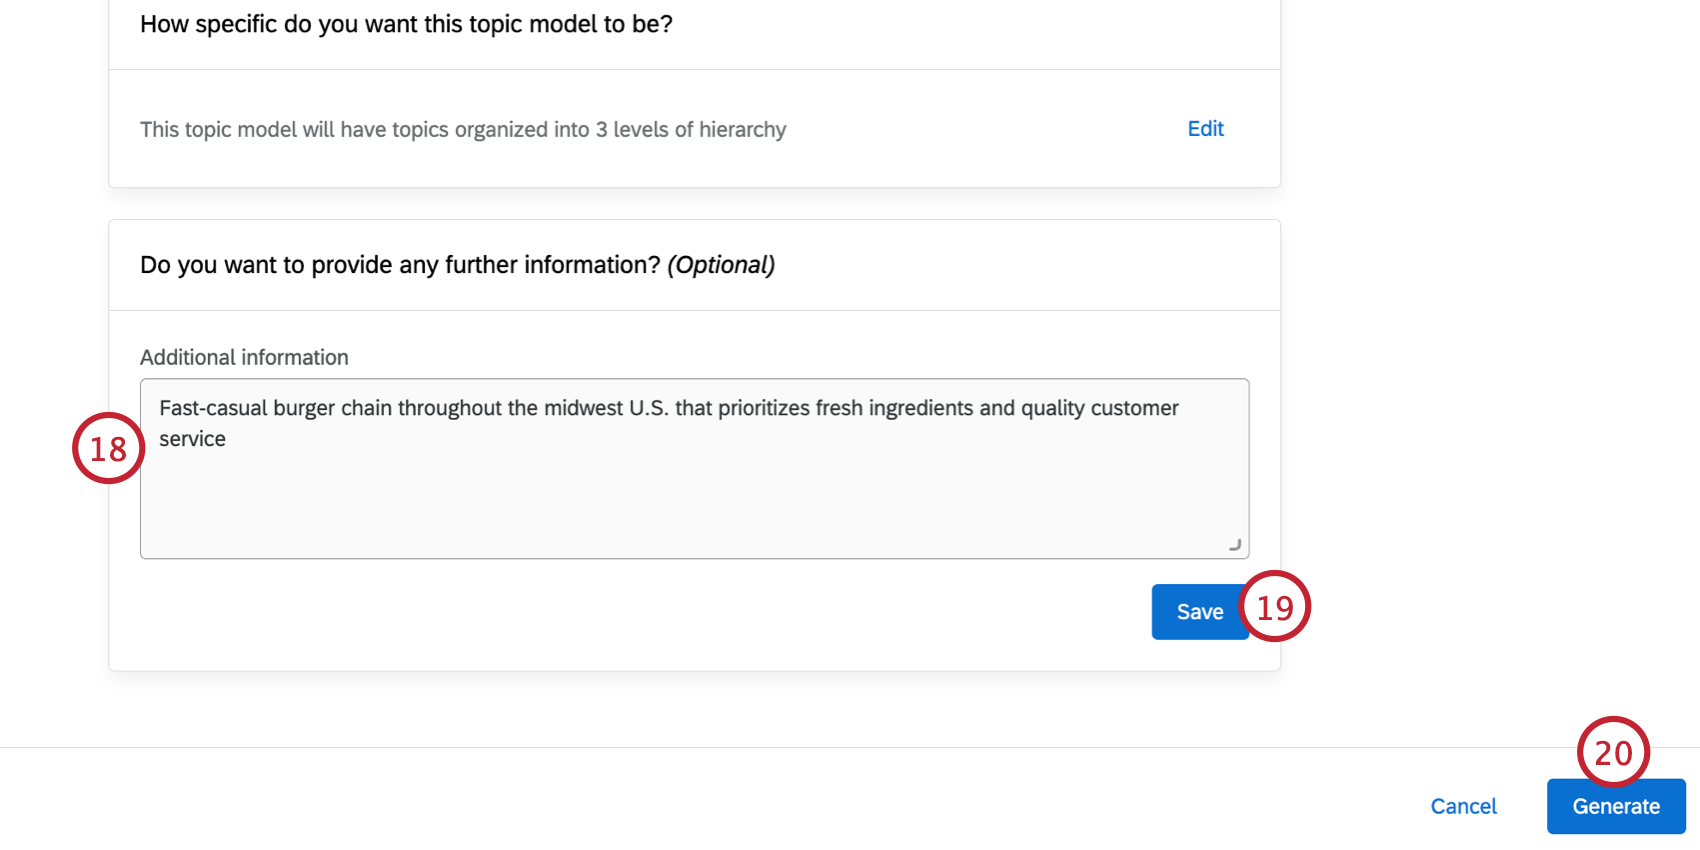The width and height of the screenshot is (1700, 850).
Task: Click the Generate button
Action: coord(1615,806)
